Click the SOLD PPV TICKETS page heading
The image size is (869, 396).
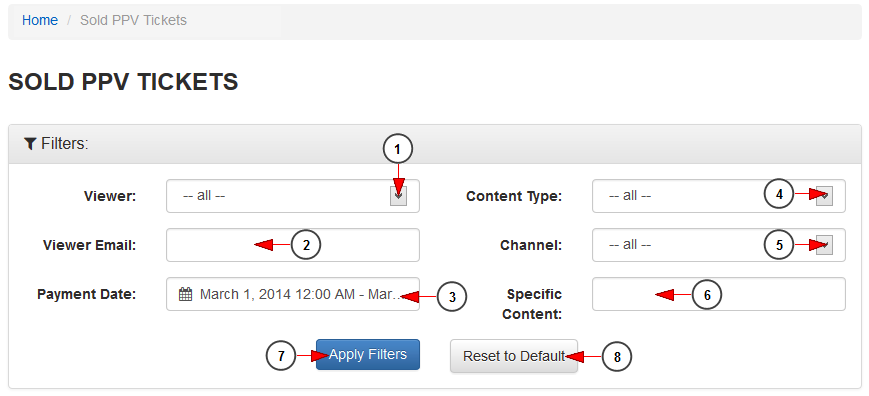[124, 82]
